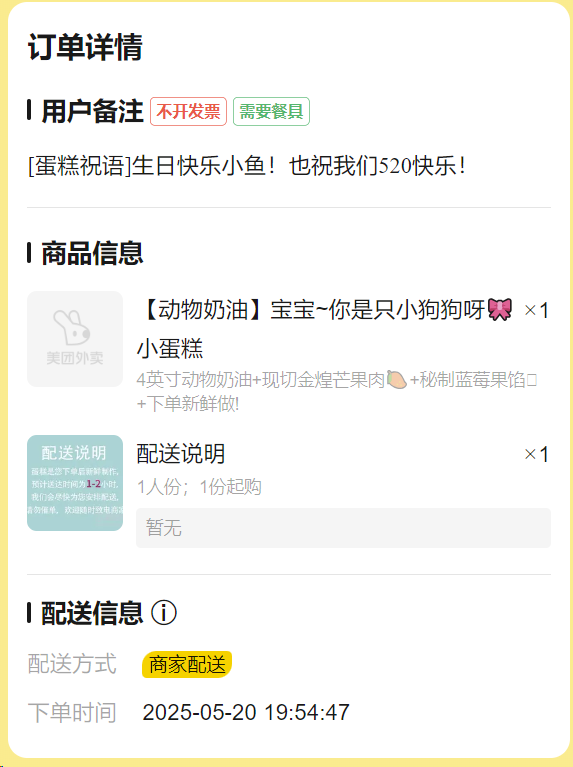Click the 商家配送 yellow badge
Screen dimensions: 573x767
tap(187, 665)
